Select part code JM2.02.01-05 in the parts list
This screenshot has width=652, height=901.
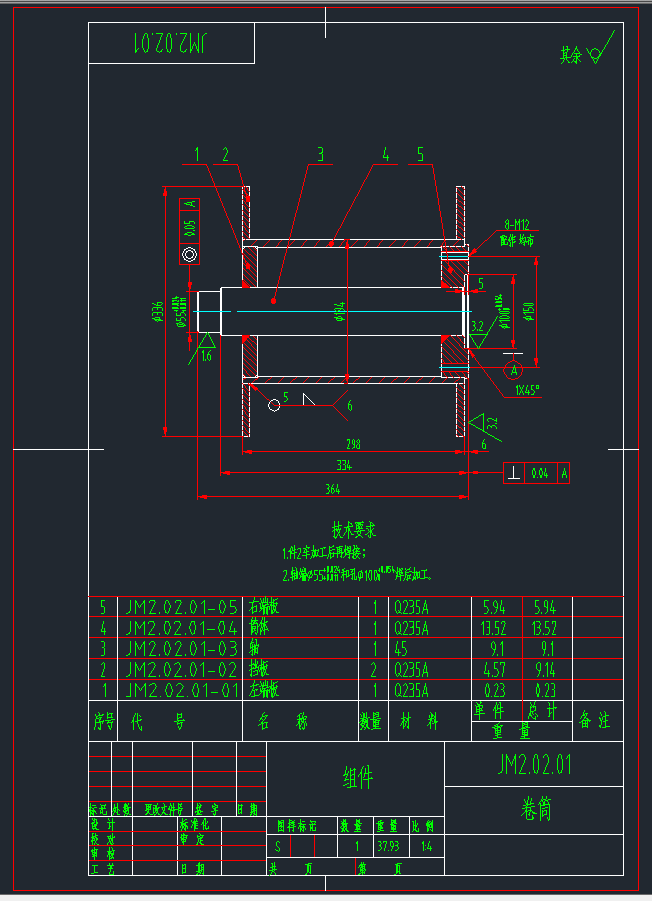coord(182,607)
